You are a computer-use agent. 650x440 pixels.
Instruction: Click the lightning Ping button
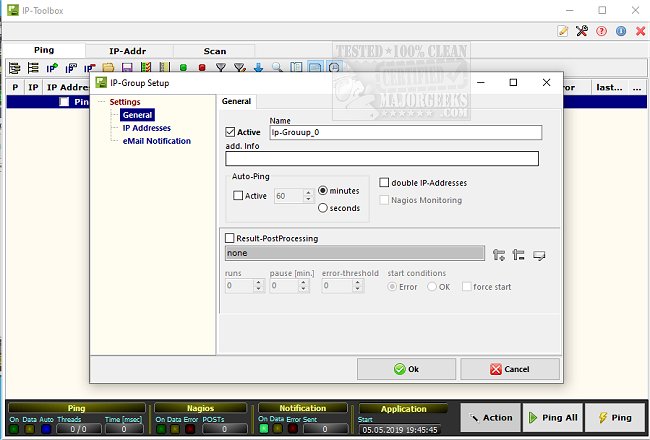coord(616,418)
